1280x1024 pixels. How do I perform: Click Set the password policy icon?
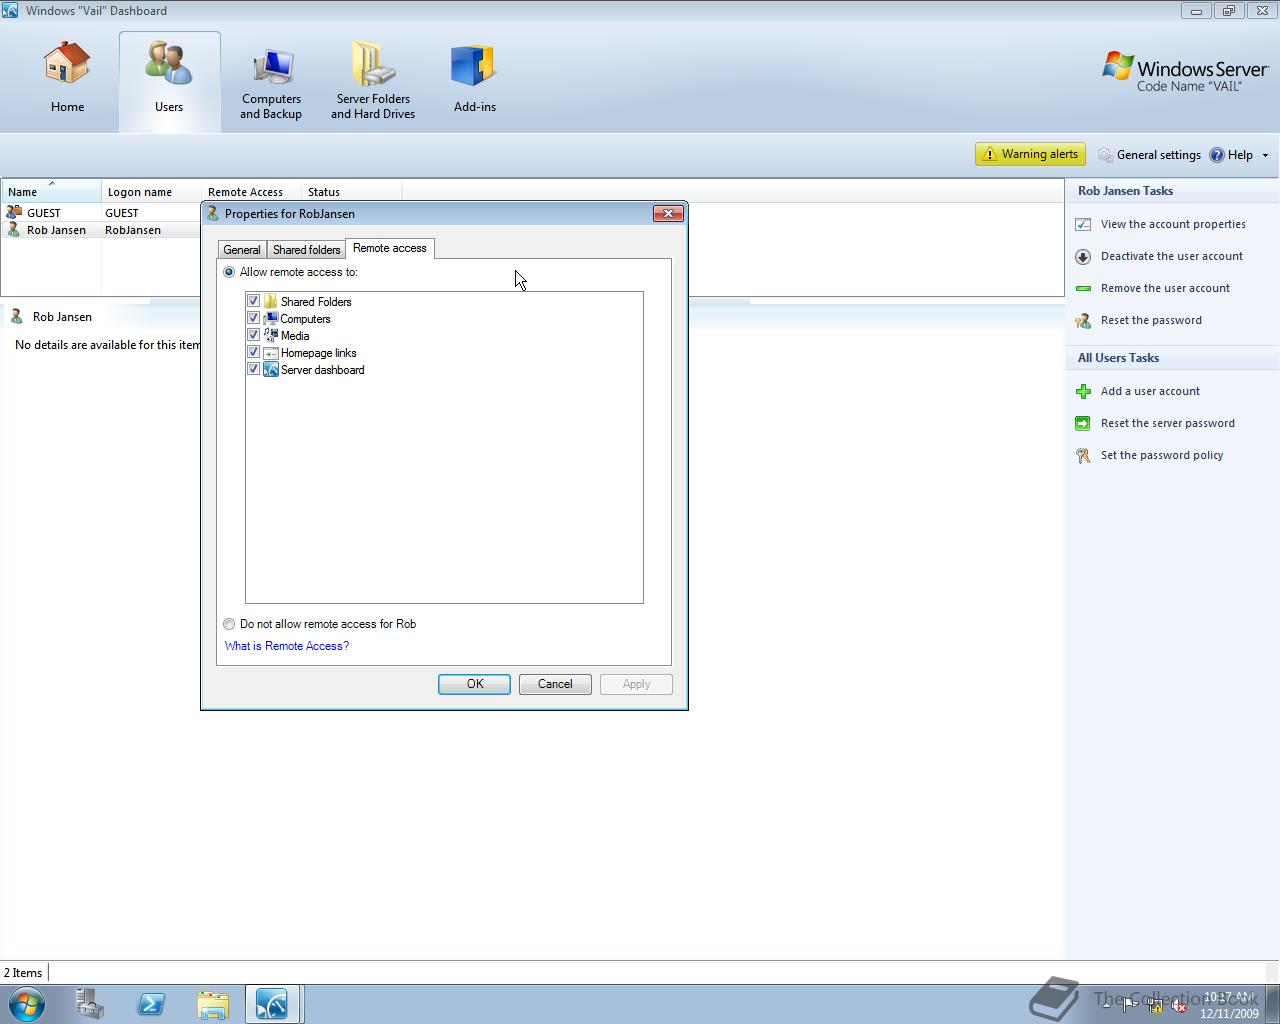[x=1083, y=456]
